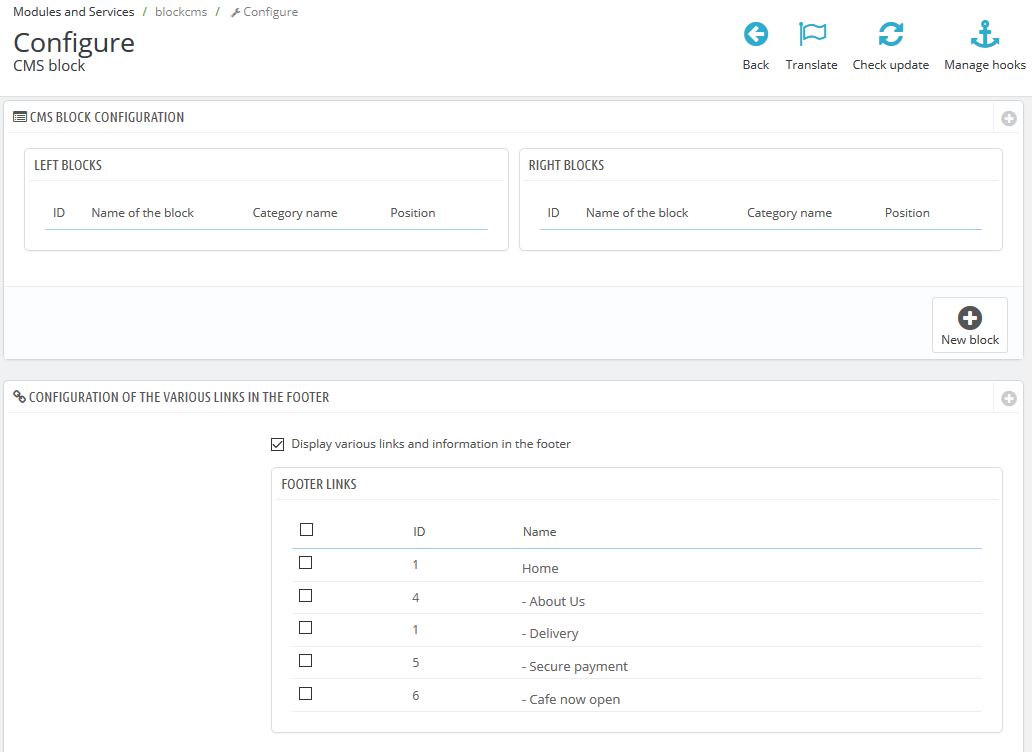Click the CMS Block Configuration list icon
This screenshot has height=752, width=1032.
[x=20, y=117]
